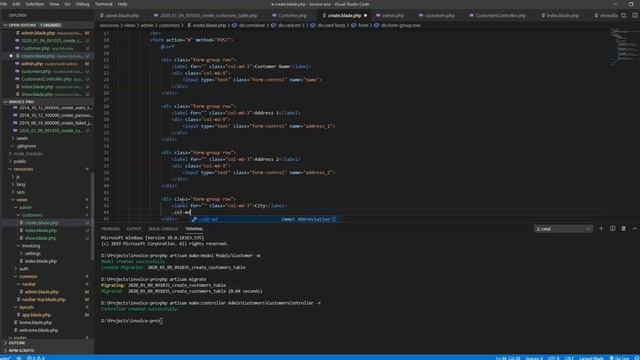The height and width of the screenshot is (360, 640).
Task: Click the div.form-group.row breadcrumb segment
Action: point(400,25)
